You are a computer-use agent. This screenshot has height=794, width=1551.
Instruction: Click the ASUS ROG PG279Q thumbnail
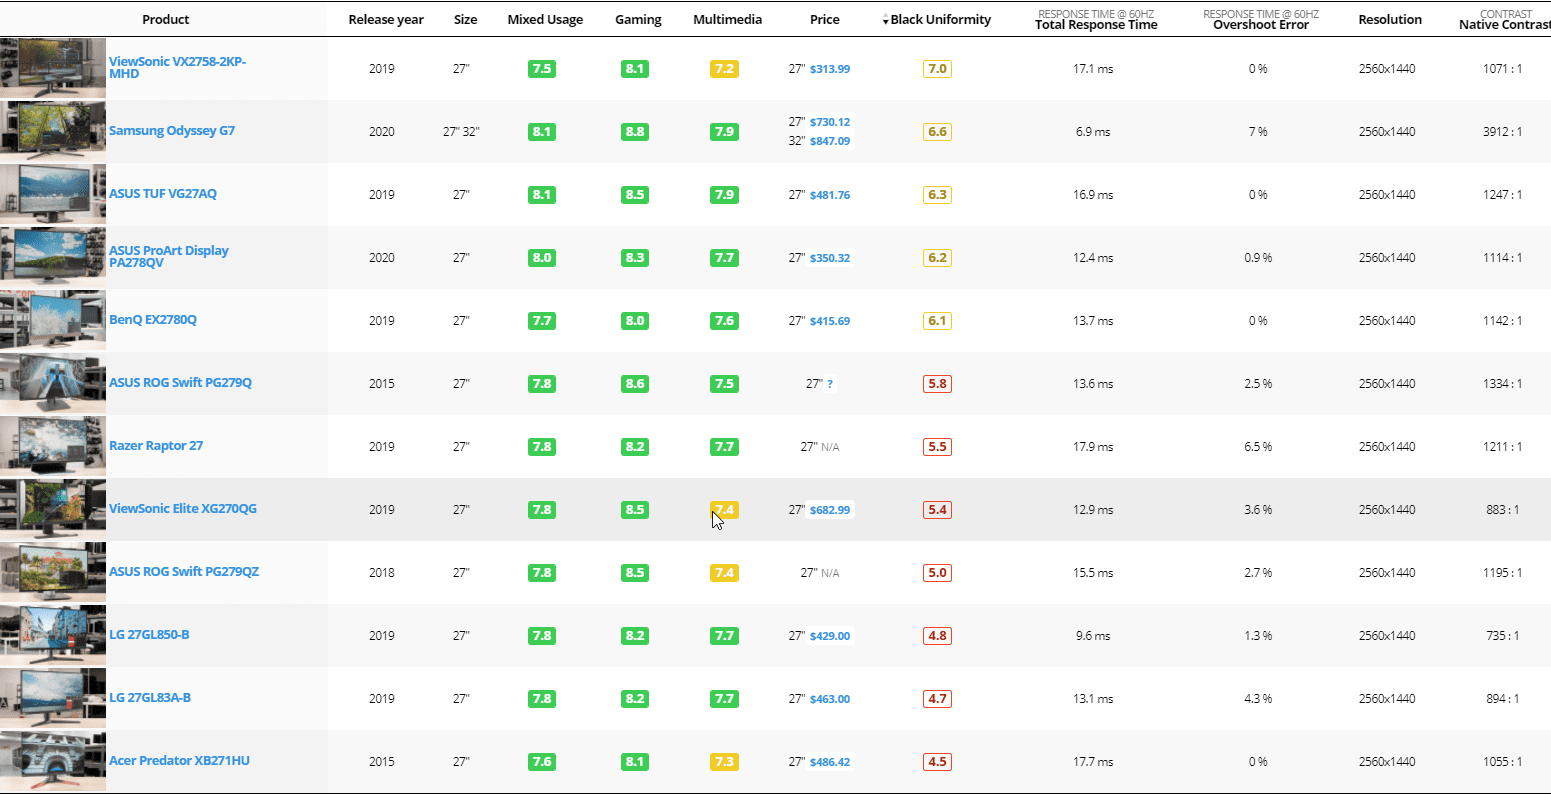53,383
